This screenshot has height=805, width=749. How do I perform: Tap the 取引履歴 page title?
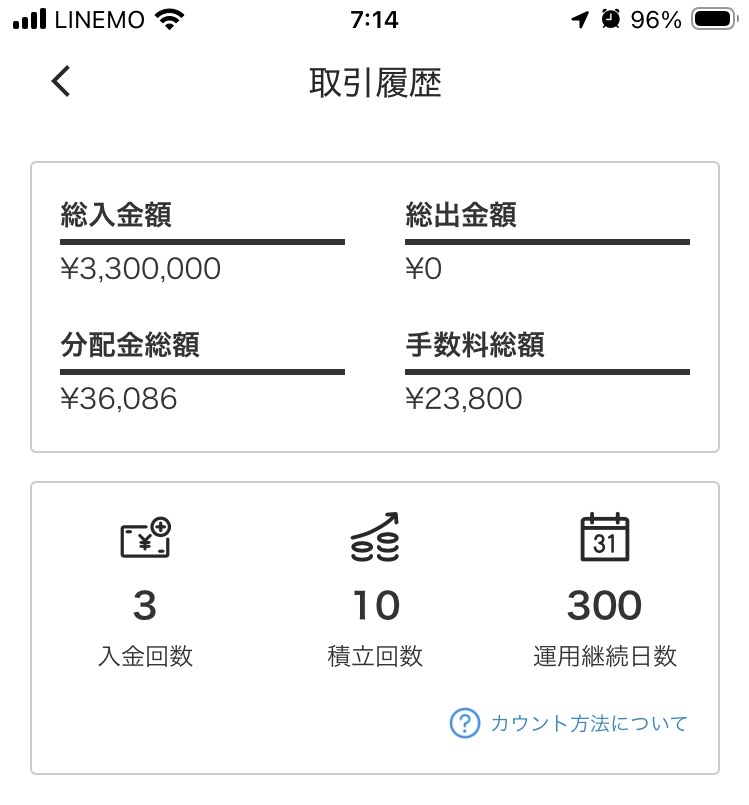[375, 82]
